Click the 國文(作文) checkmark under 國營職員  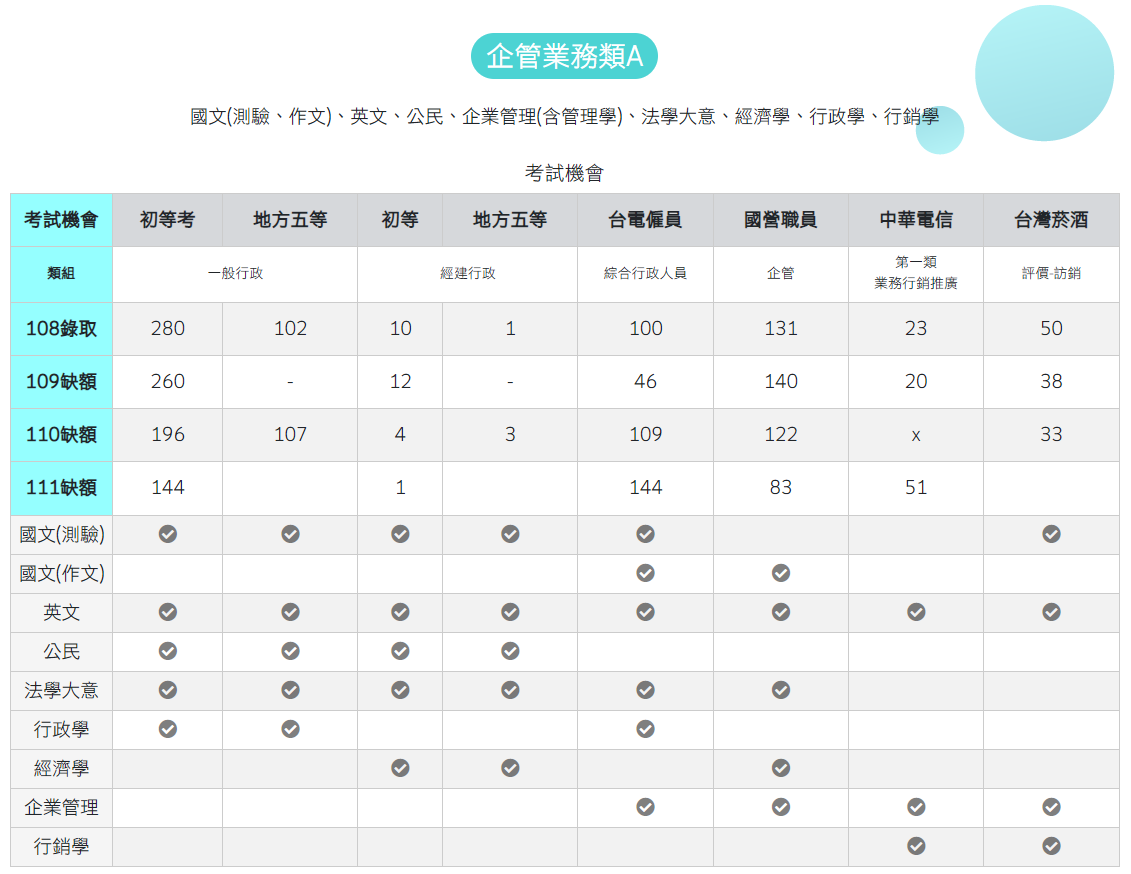(781, 573)
